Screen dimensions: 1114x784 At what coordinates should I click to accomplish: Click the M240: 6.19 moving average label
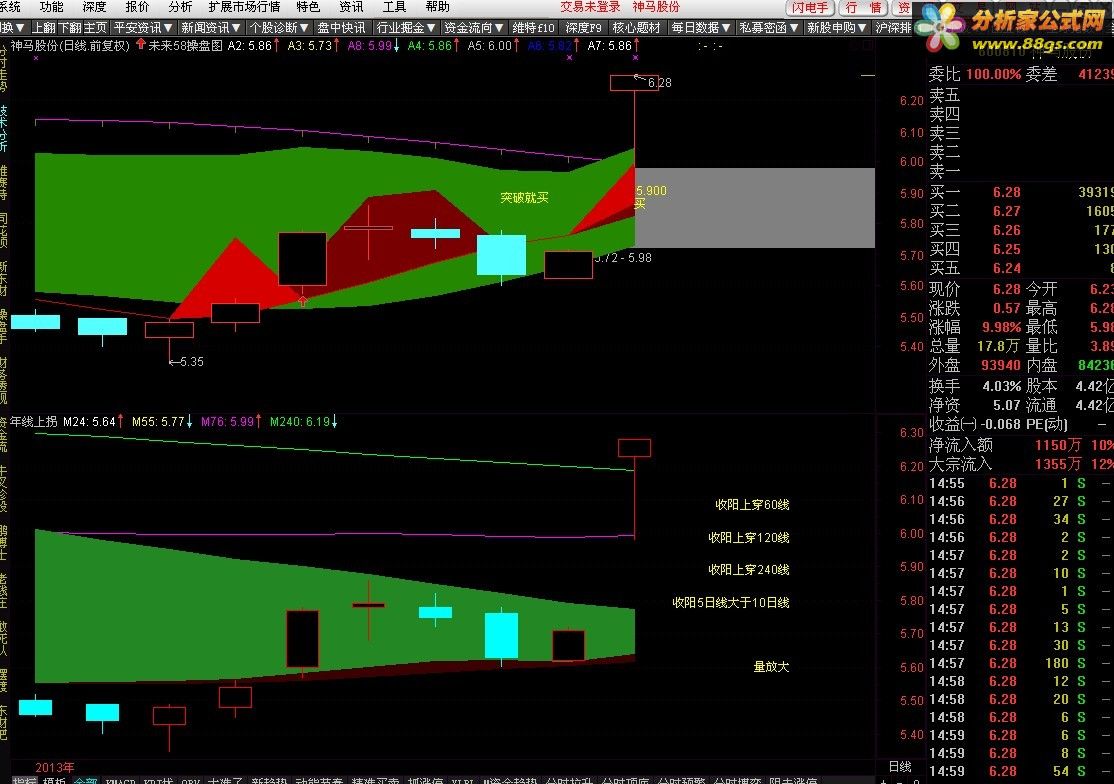pyautogui.click(x=303, y=422)
